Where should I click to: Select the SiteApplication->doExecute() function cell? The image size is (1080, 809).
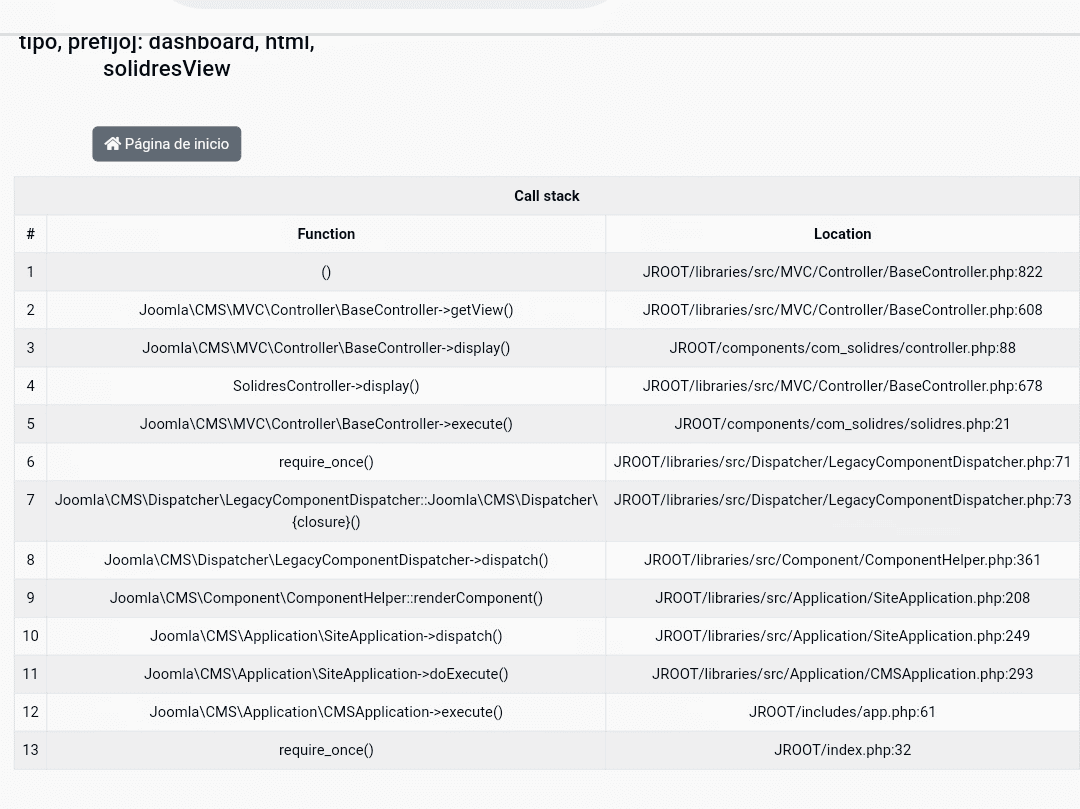(326, 674)
